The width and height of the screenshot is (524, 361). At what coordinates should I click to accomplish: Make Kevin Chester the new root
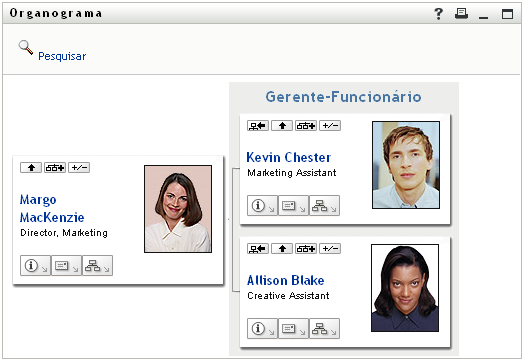(258, 126)
